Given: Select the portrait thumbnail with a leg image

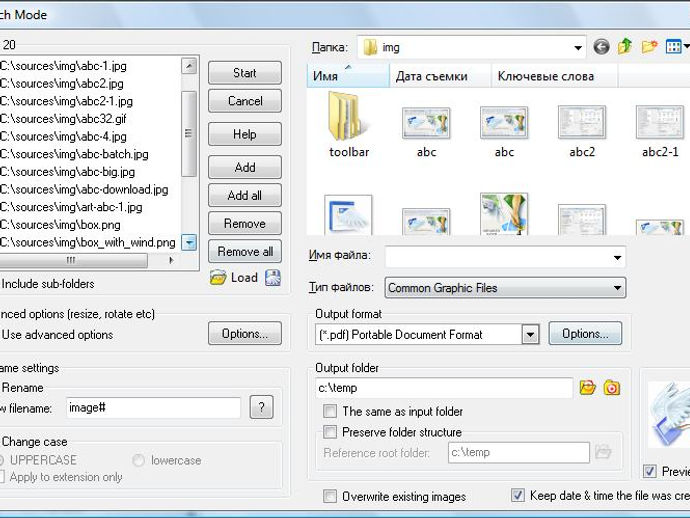Looking at the screenshot, I should (504, 214).
